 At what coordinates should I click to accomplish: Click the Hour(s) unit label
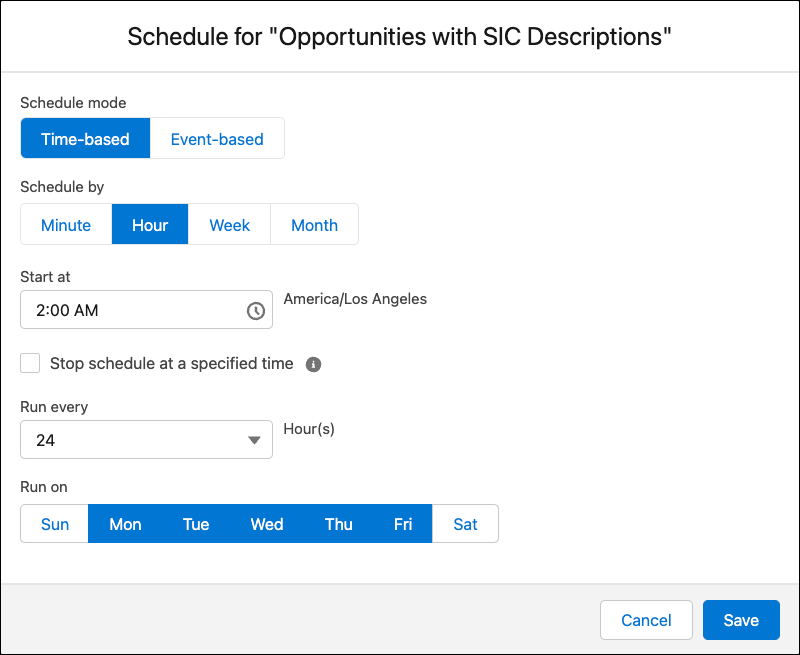click(309, 429)
